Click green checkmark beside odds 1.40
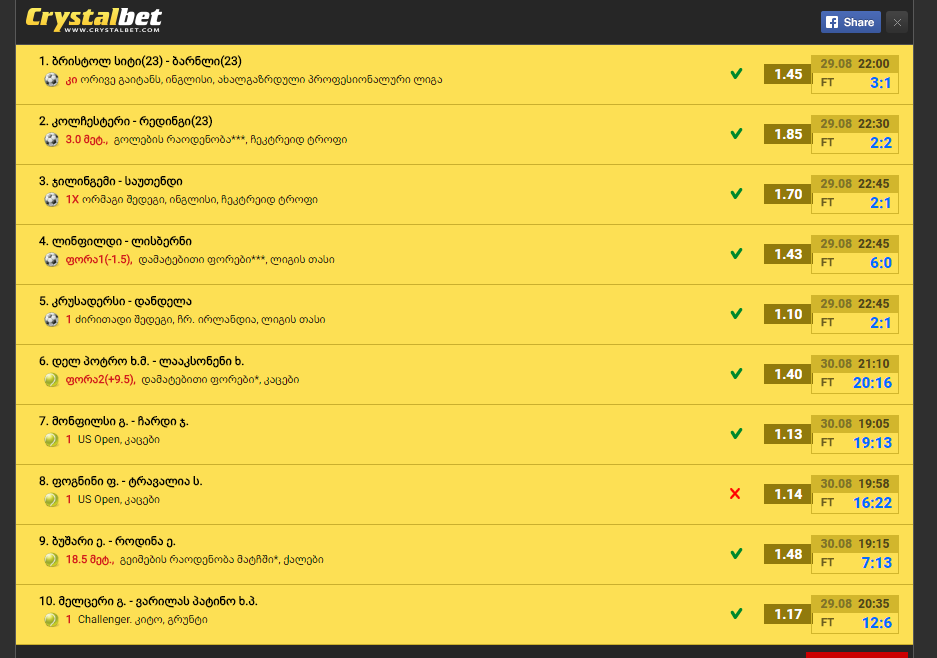The height and width of the screenshot is (658, 937). 736,374
